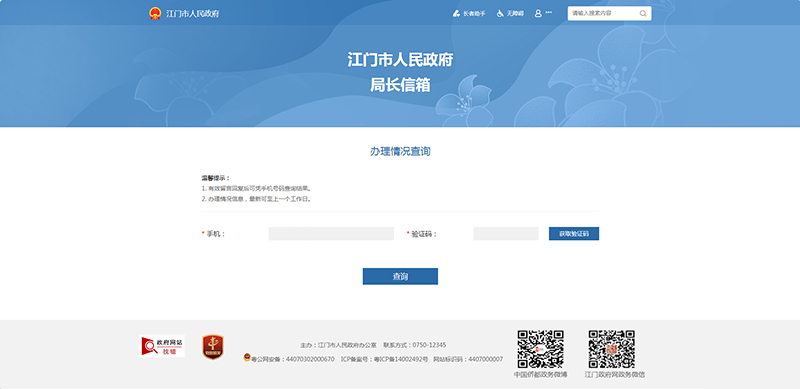Click the 获取验证码 button
The image size is (800, 389).
[574, 234]
